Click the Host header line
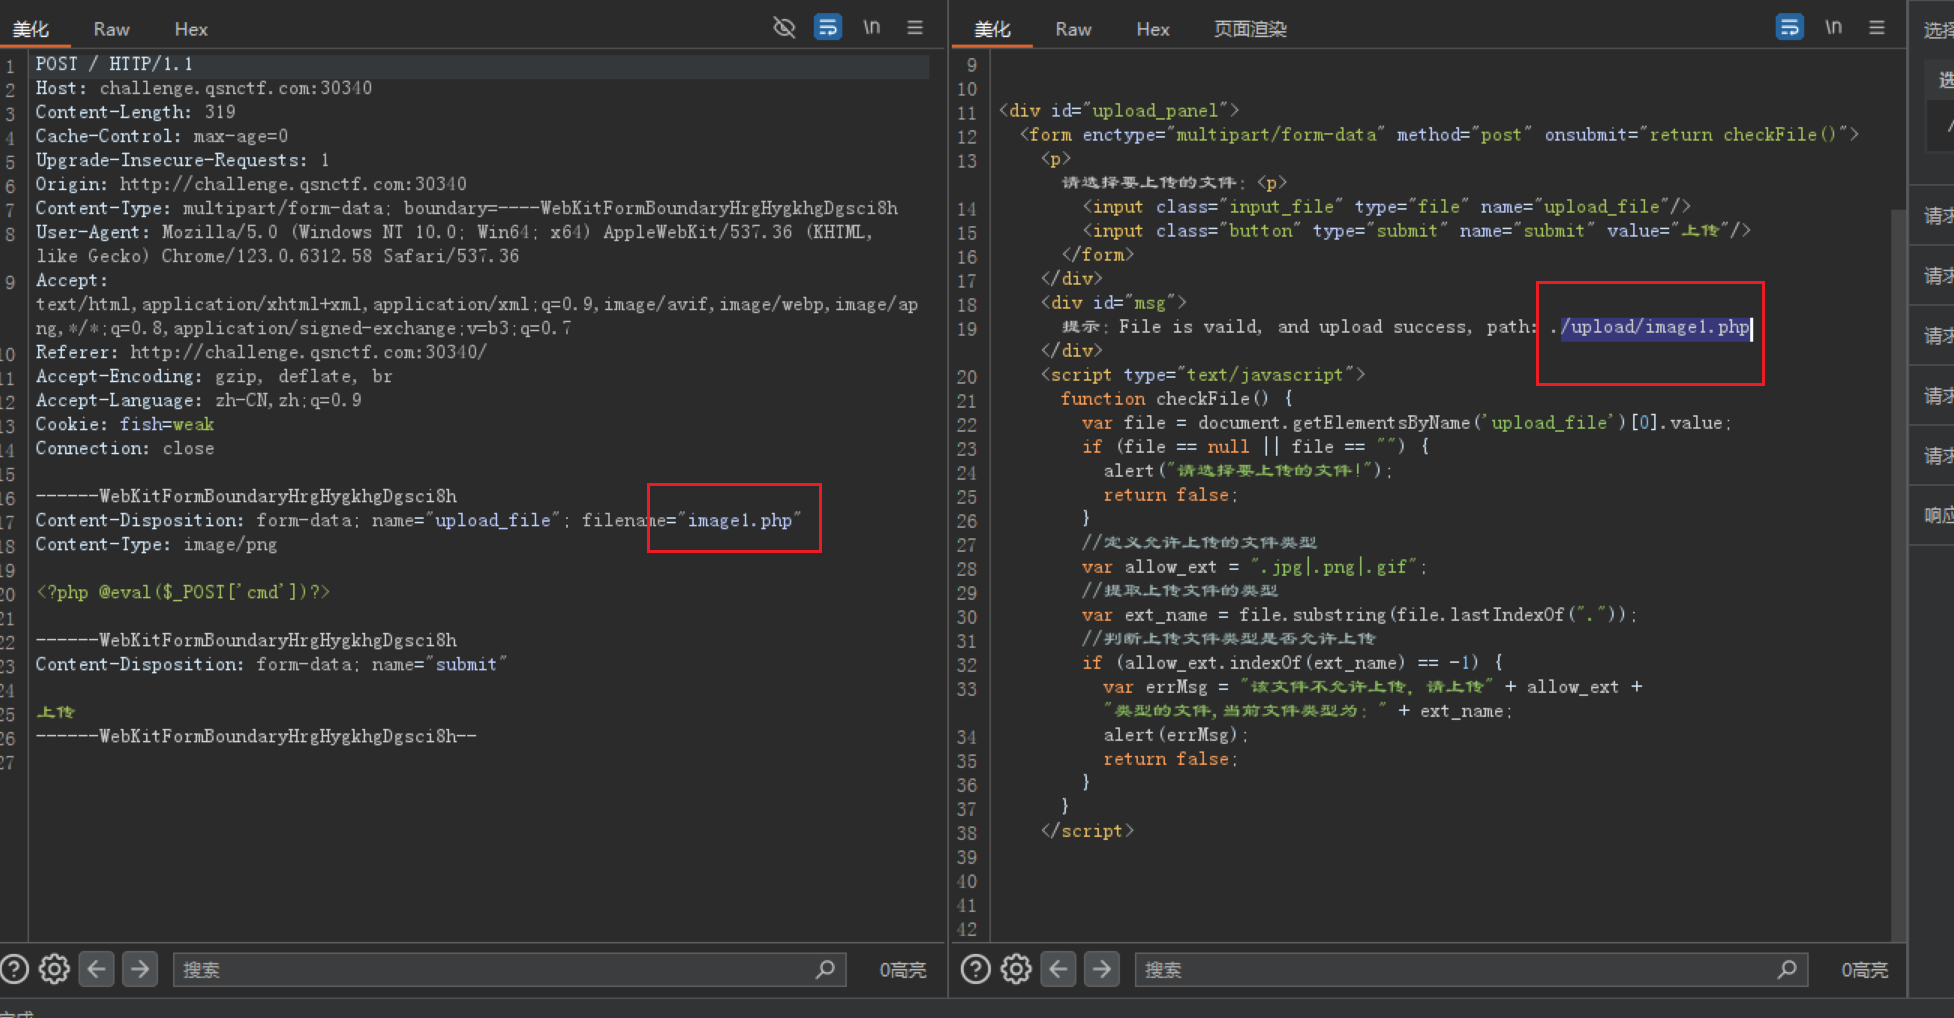Screen dimensions: 1954x1018 [204, 88]
